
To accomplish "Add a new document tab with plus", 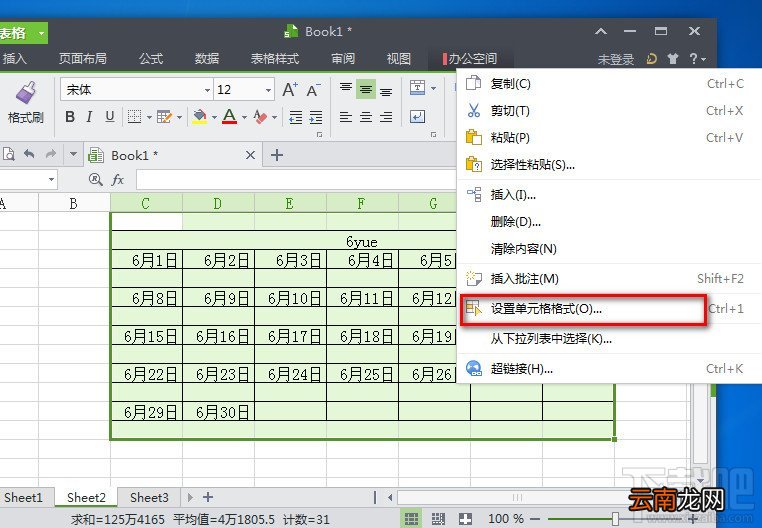I will pos(277,155).
